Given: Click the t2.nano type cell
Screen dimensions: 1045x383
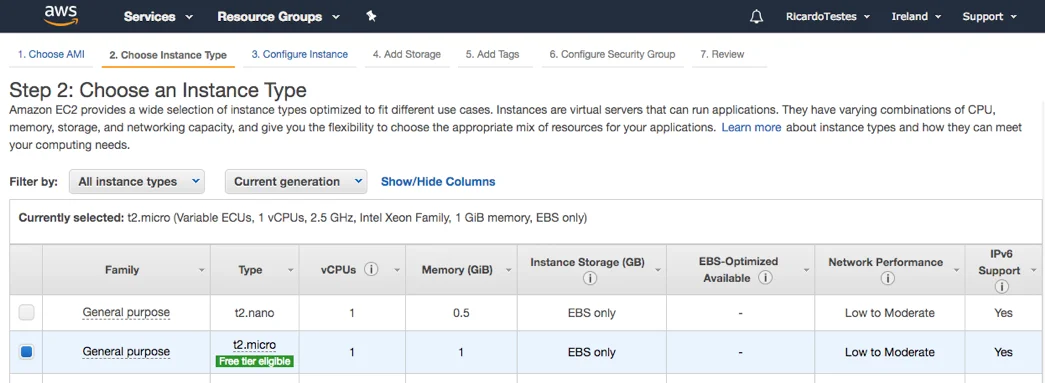Looking at the screenshot, I should [x=255, y=312].
